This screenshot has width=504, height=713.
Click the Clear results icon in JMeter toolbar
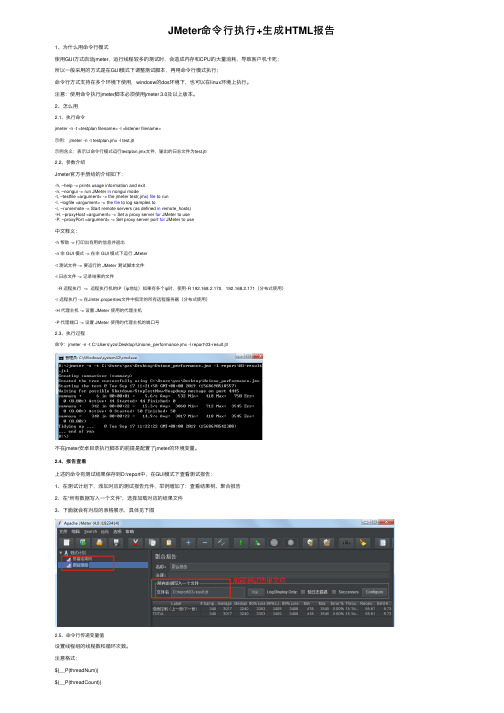310,542
